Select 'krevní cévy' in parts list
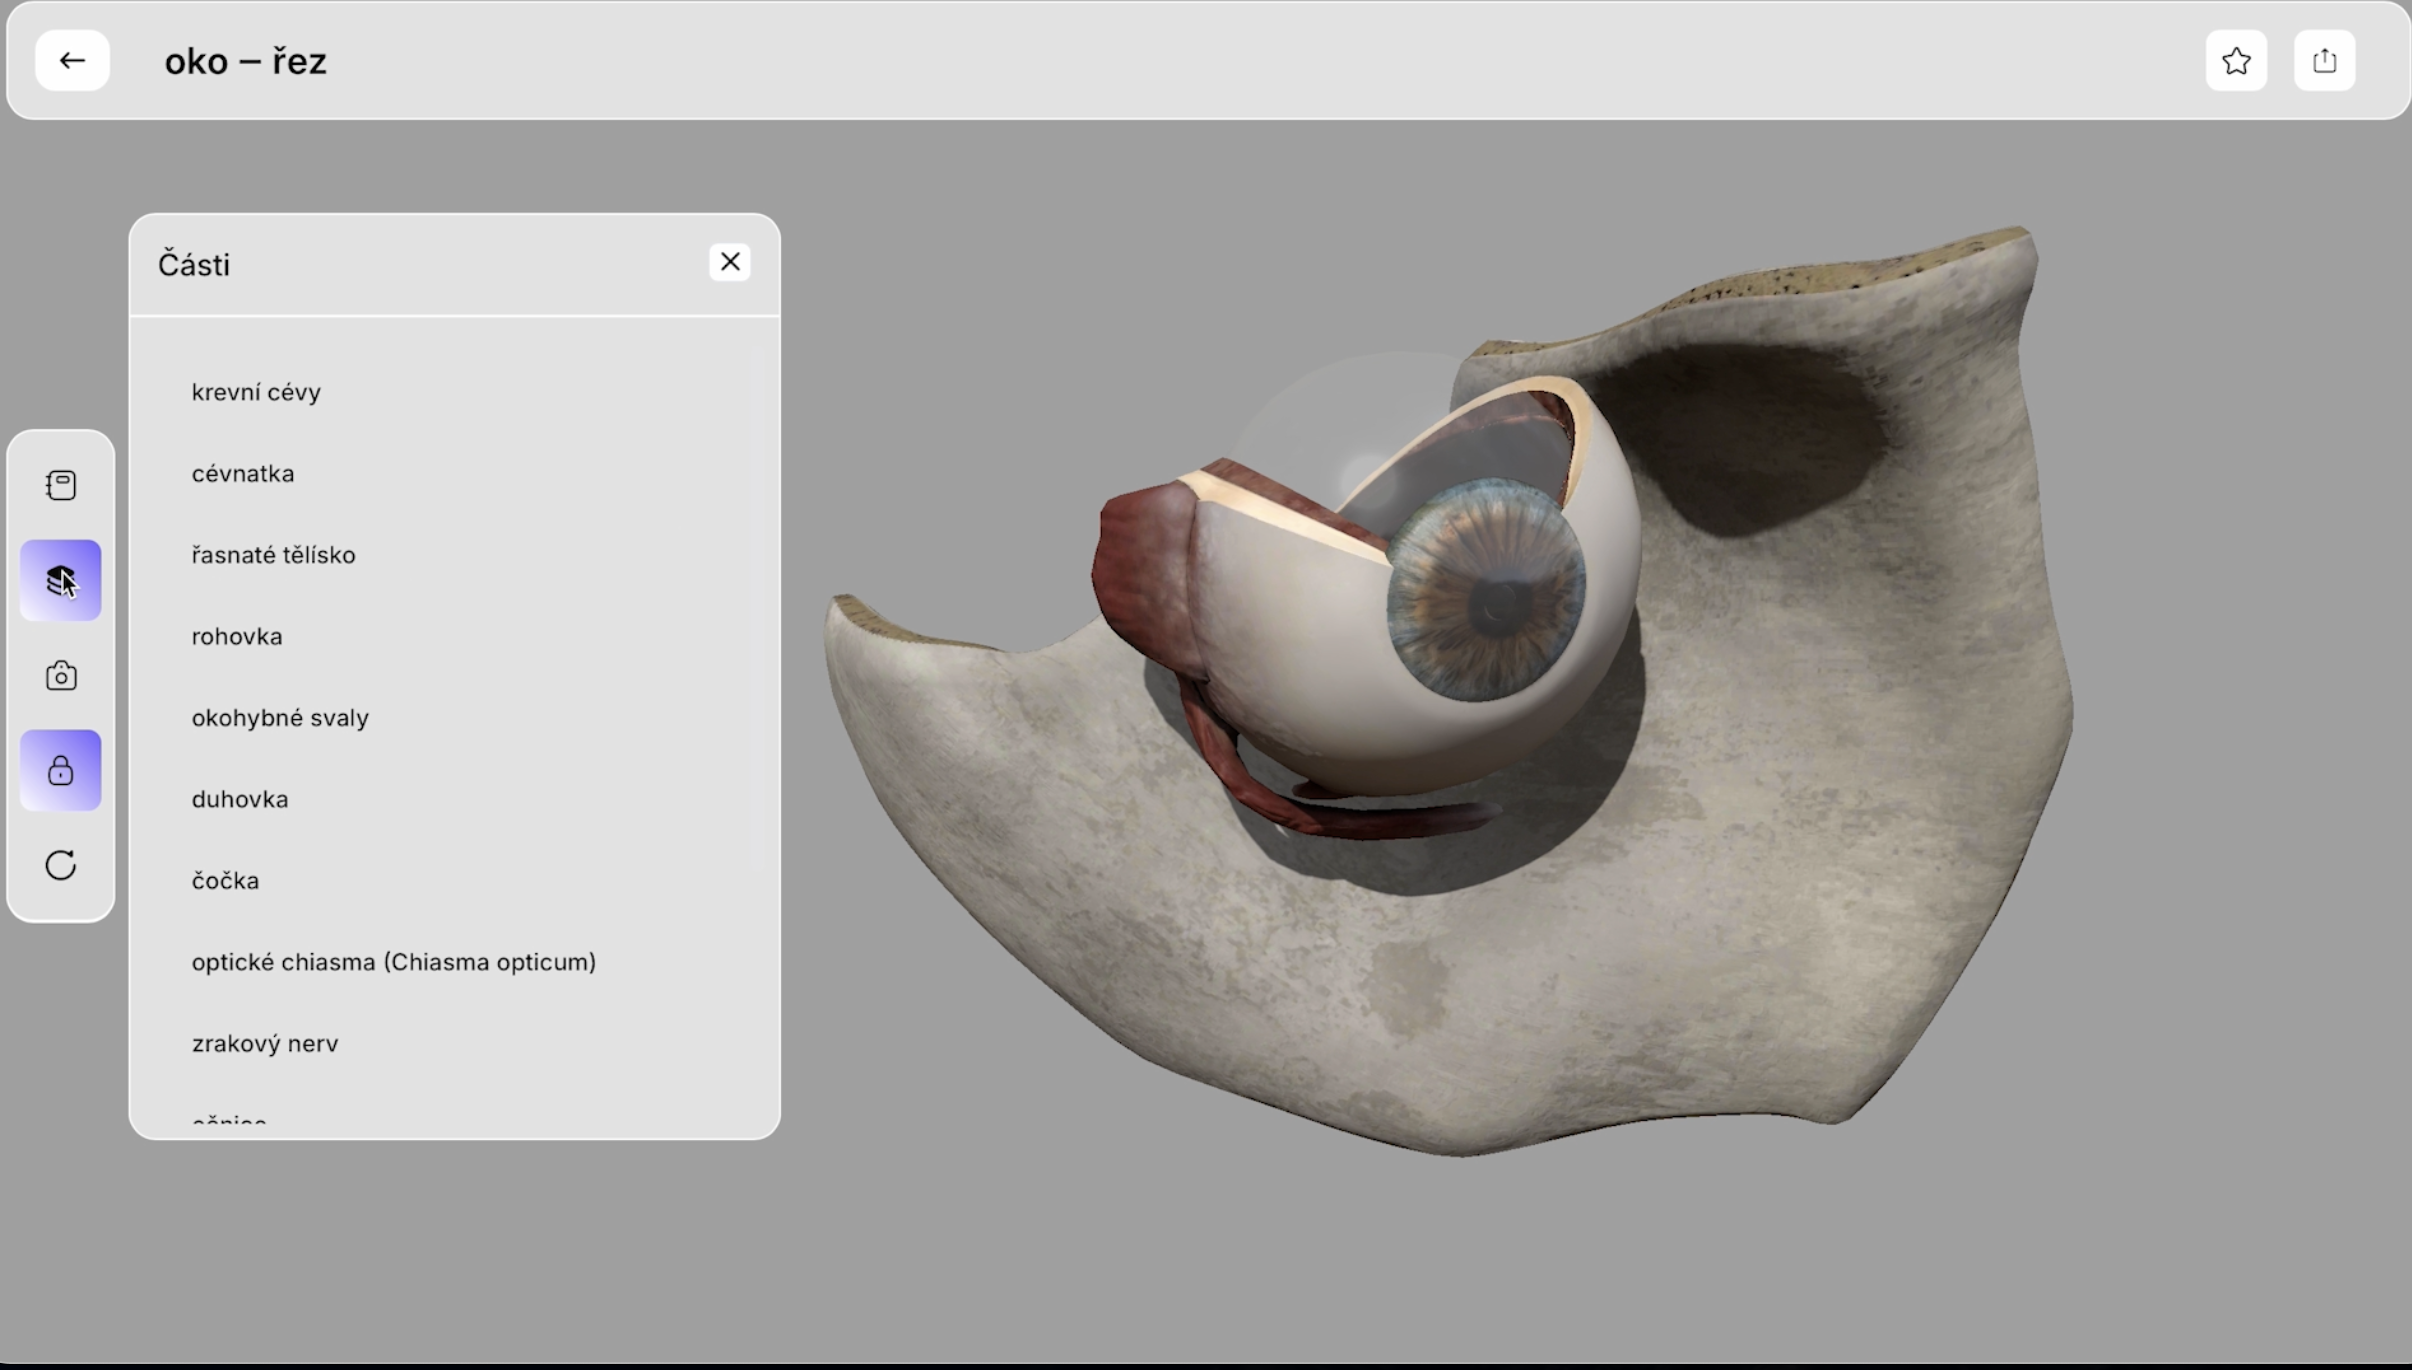This screenshot has width=2412, height=1370. (x=256, y=392)
